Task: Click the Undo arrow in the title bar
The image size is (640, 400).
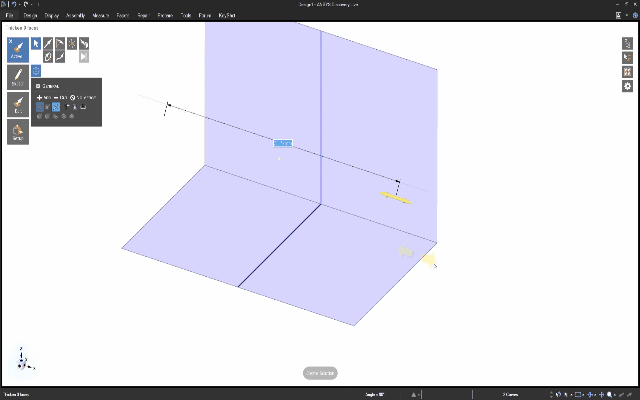Action: [14, 4]
